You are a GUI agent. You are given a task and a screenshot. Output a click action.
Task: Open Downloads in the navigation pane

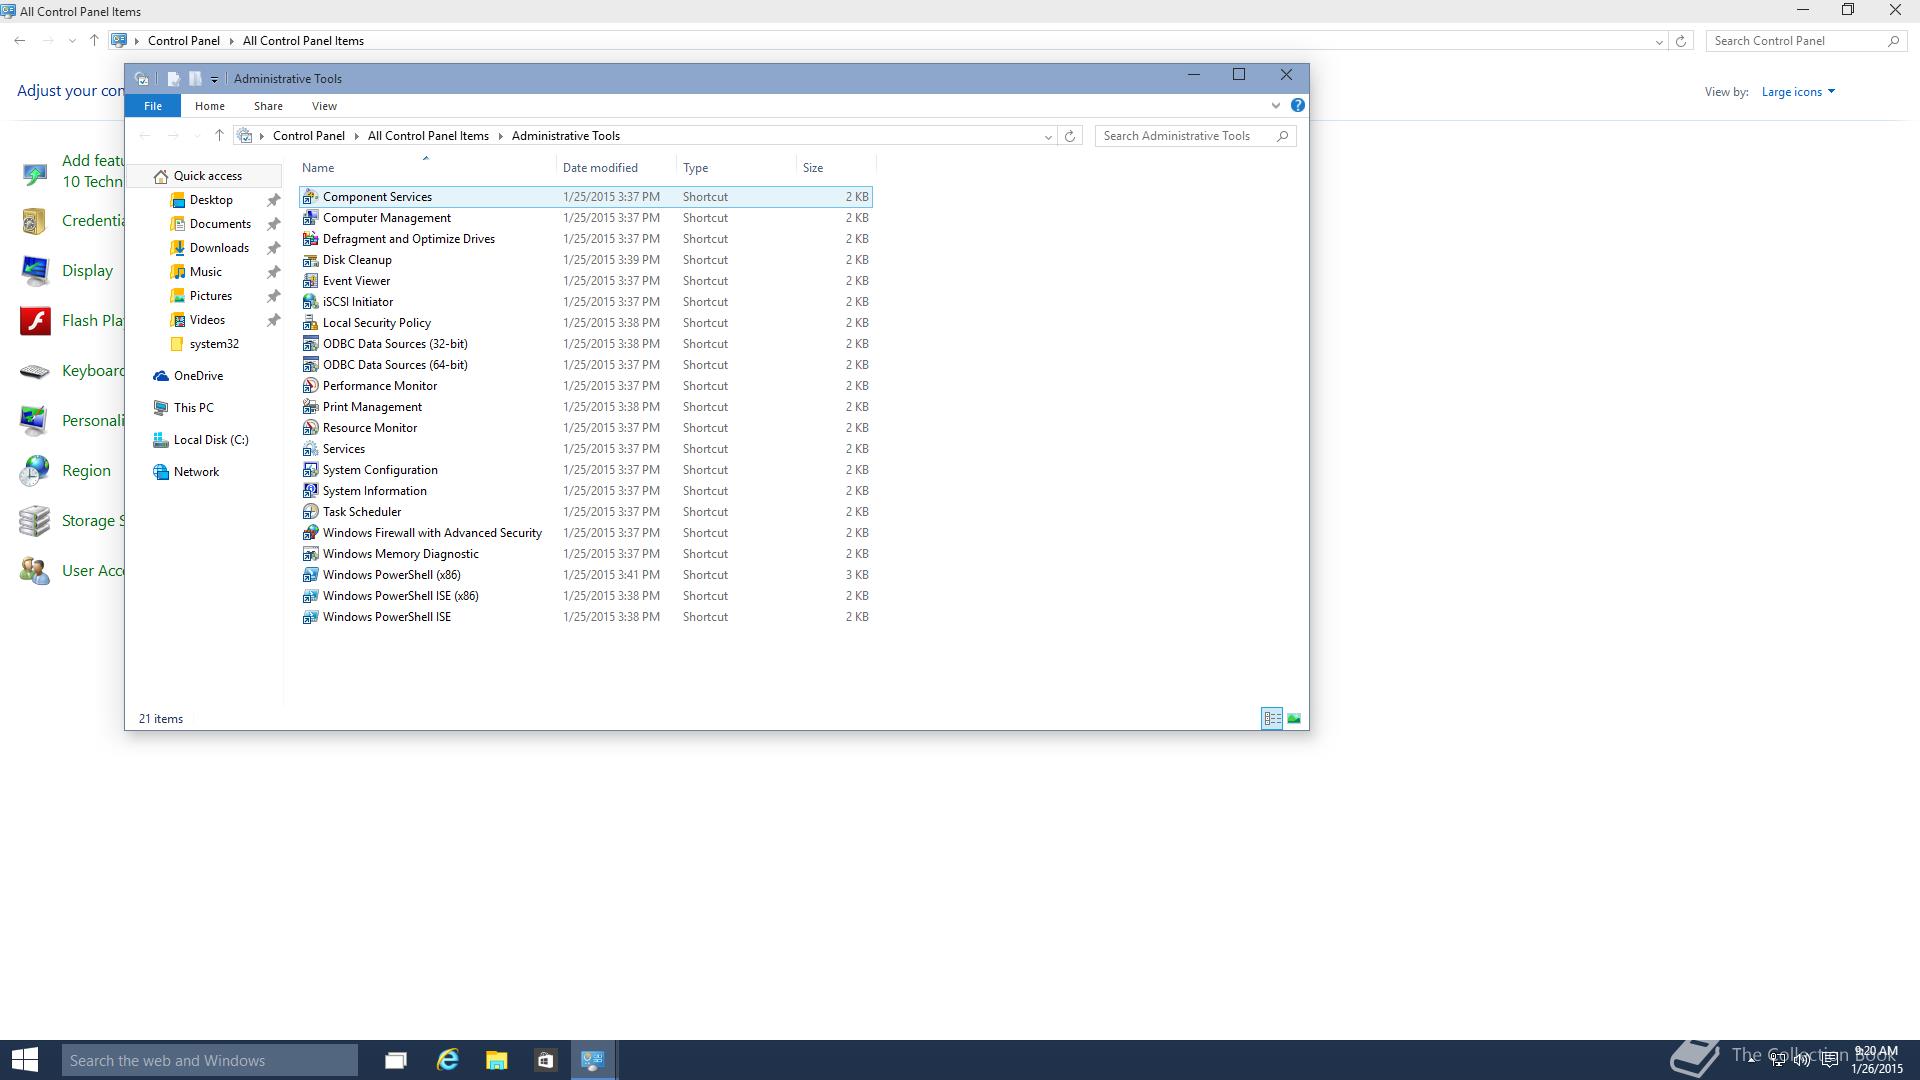click(x=219, y=248)
